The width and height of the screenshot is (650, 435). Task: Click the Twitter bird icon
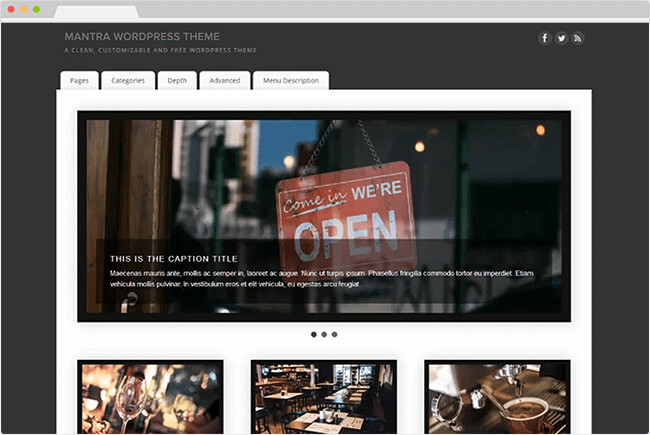pyautogui.click(x=562, y=38)
